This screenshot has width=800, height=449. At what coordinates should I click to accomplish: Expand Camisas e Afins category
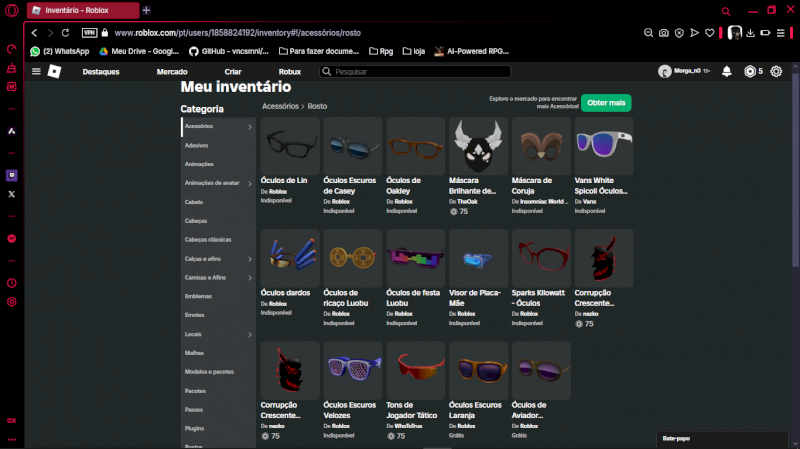pos(218,278)
